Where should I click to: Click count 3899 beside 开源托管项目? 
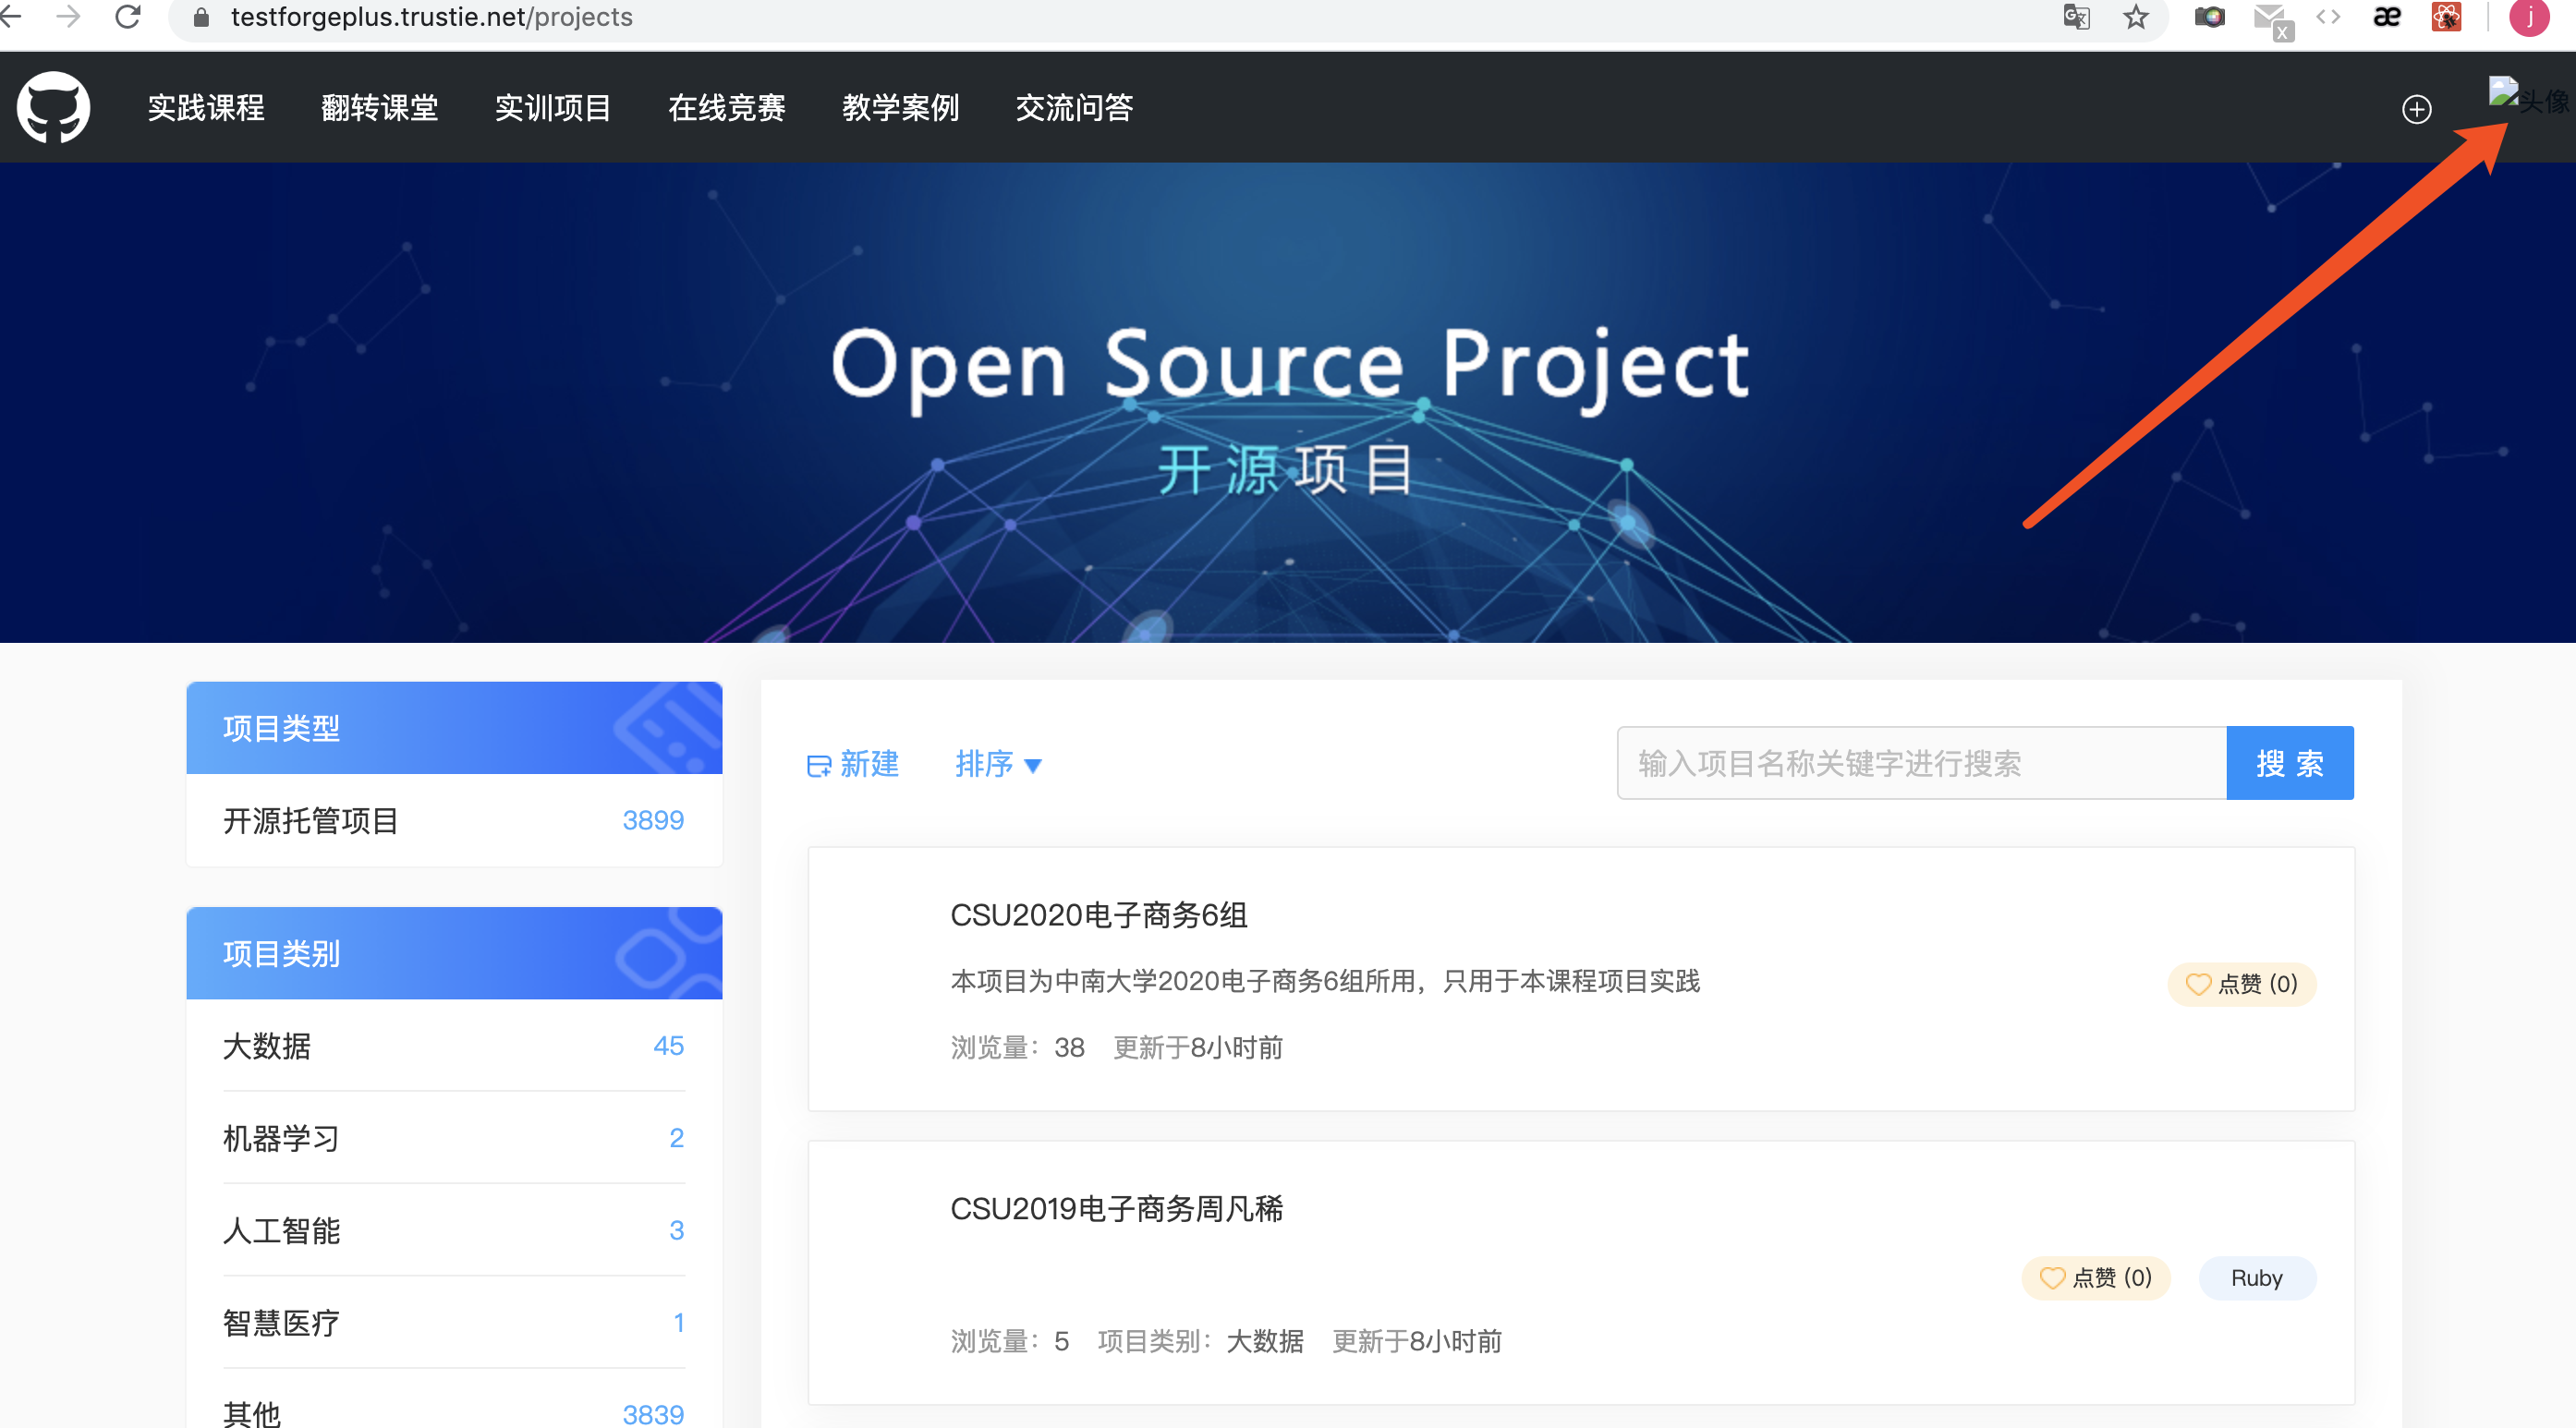(653, 820)
